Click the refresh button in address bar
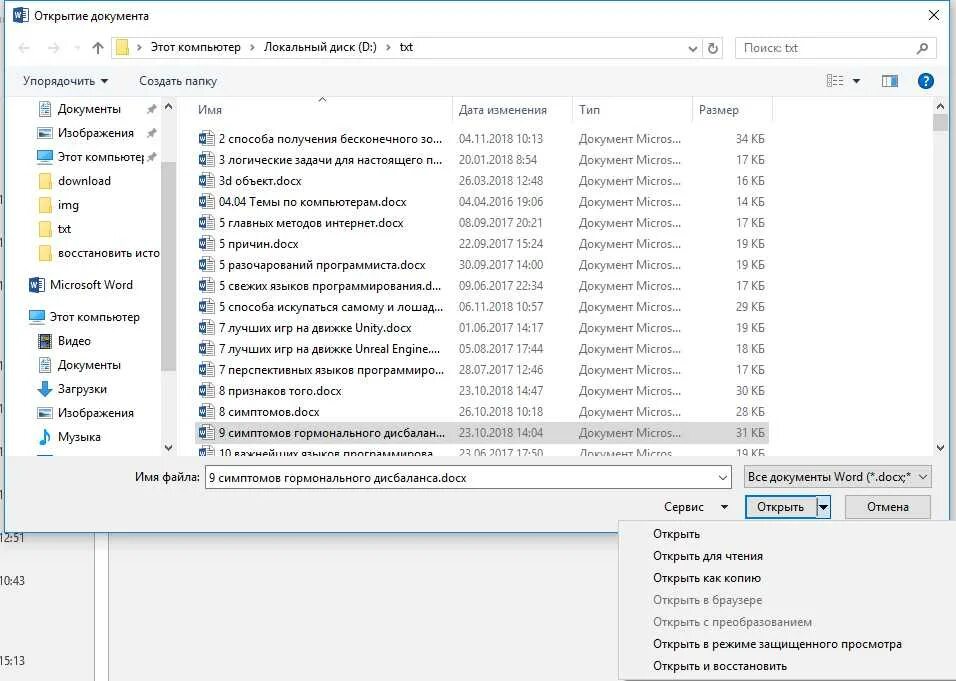 click(x=713, y=48)
